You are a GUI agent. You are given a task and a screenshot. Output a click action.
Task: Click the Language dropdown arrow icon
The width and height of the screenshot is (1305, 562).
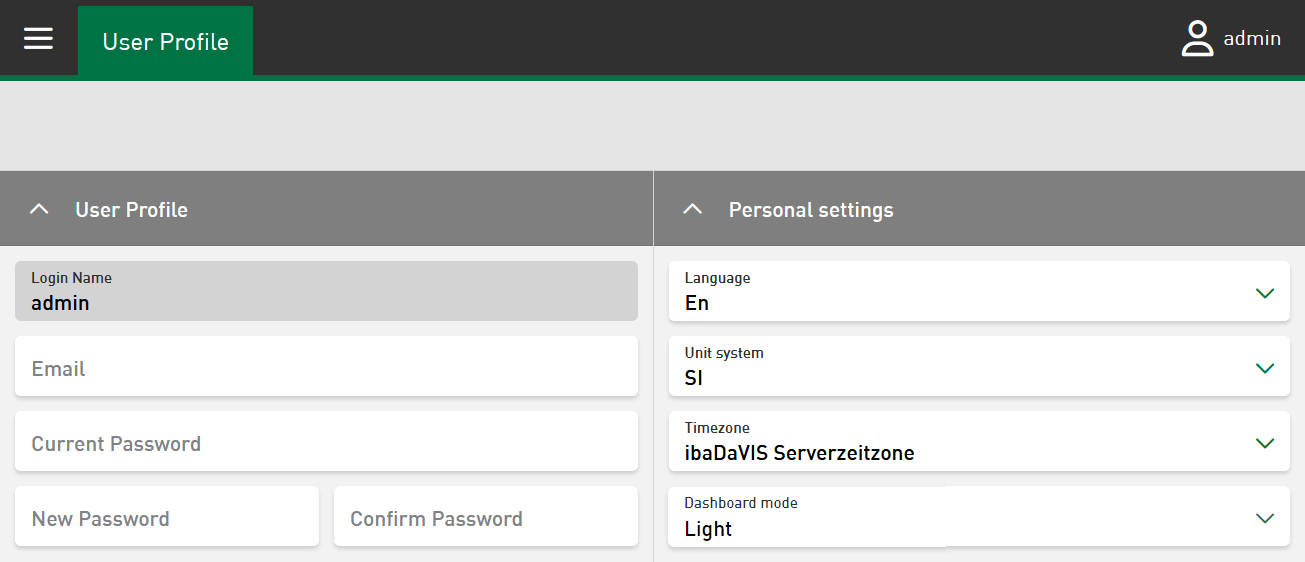pos(1264,293)
